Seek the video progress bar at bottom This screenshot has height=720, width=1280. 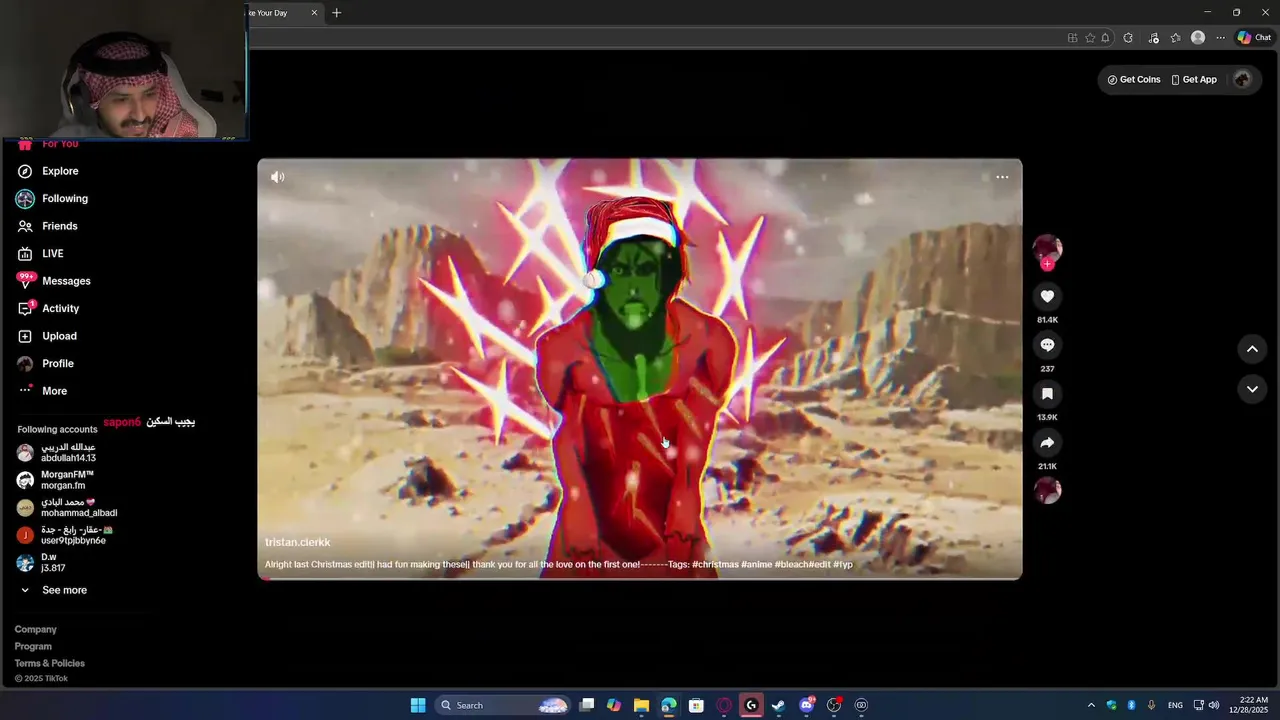tap(640, 578)
